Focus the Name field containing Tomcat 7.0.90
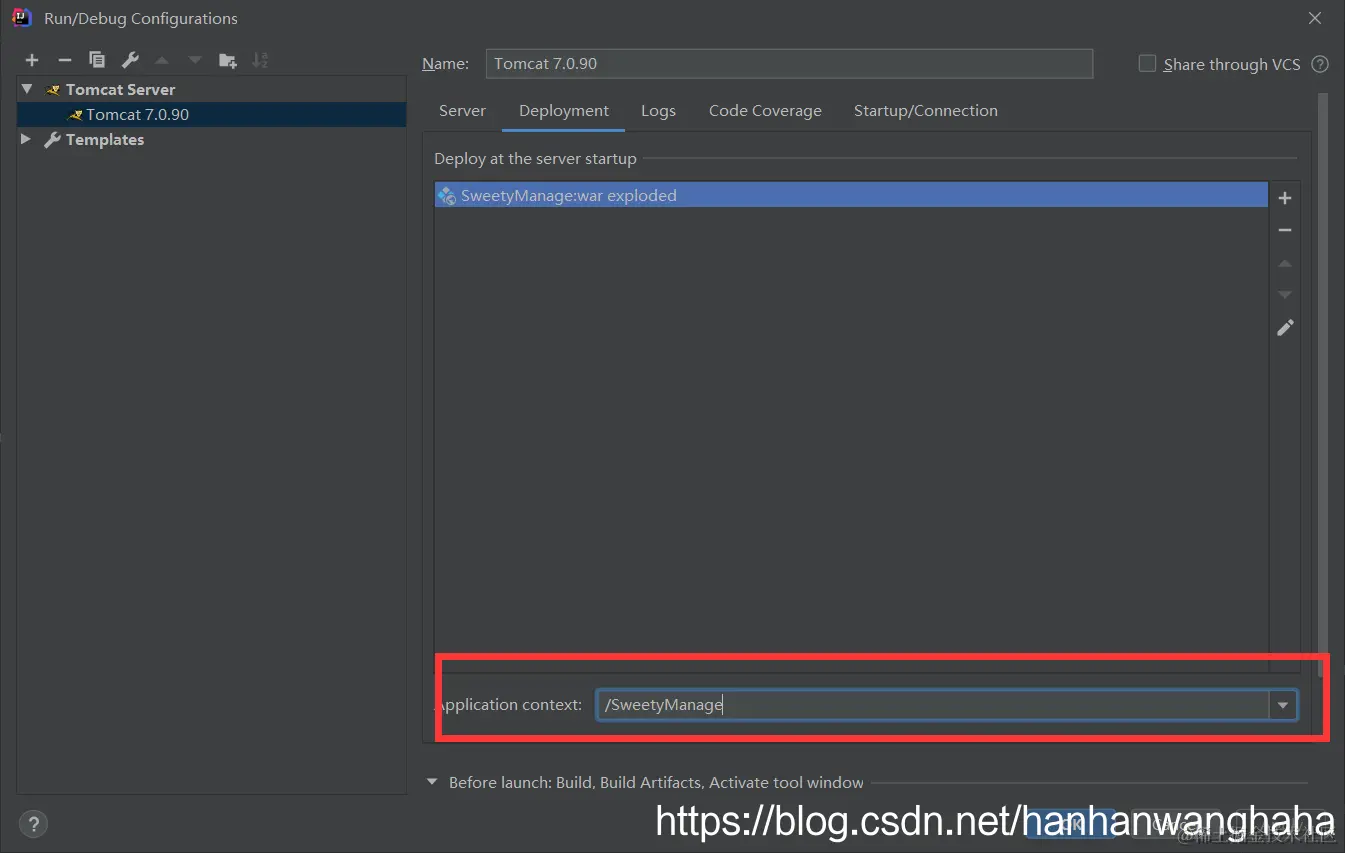Viewport: 1345px width, 853px height. [789, 63]
